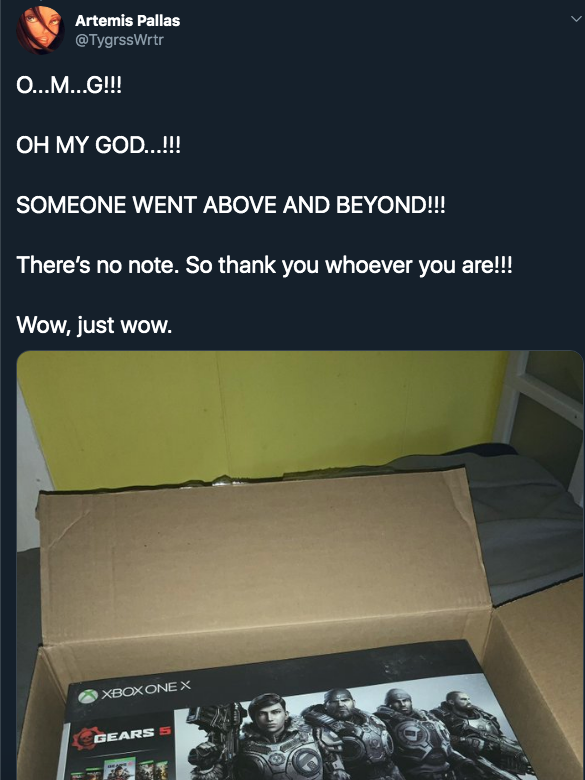Screen dimensions: 585x780
Task: Click the "OH MY GOD...!!!" text line
Action: [x=98, y=145]
